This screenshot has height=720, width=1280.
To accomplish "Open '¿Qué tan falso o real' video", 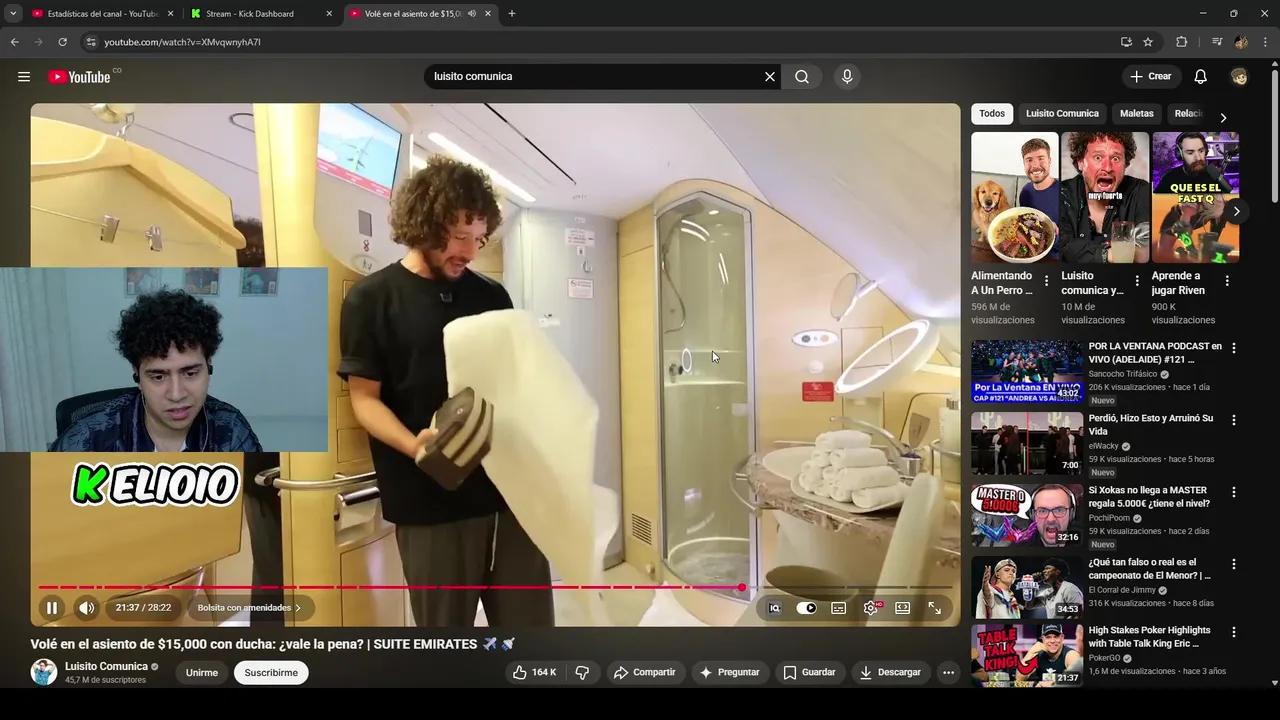I will click(x=1149, y=569).
